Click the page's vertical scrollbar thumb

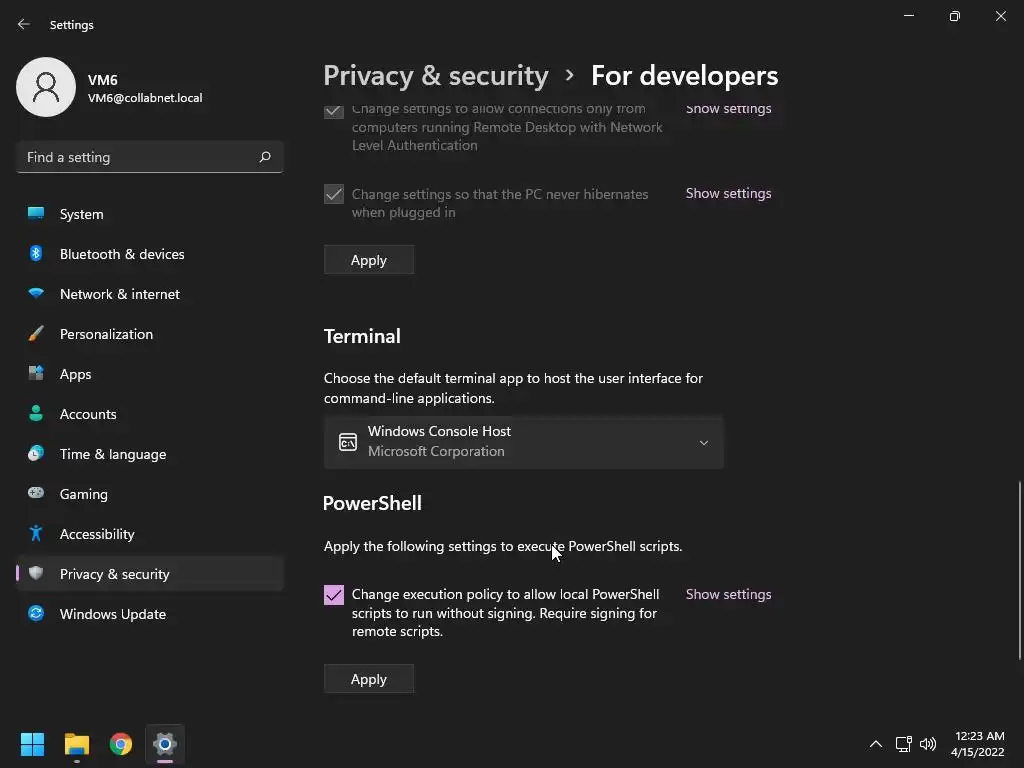coord(1020,570)
